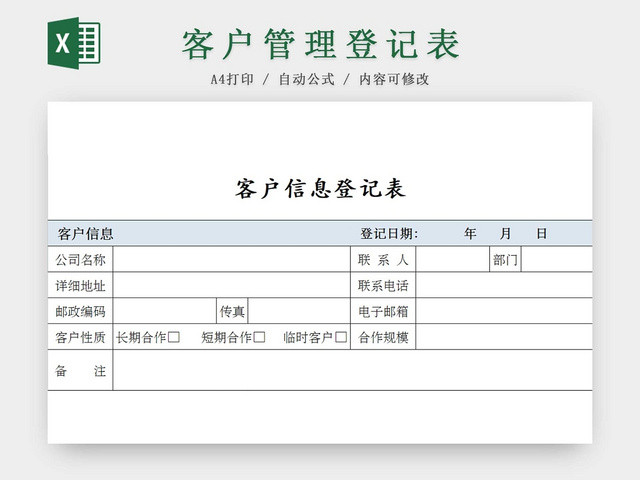640x480 pixels.
Task: Click the empty field beside 传真
Action: coord(299,311)
